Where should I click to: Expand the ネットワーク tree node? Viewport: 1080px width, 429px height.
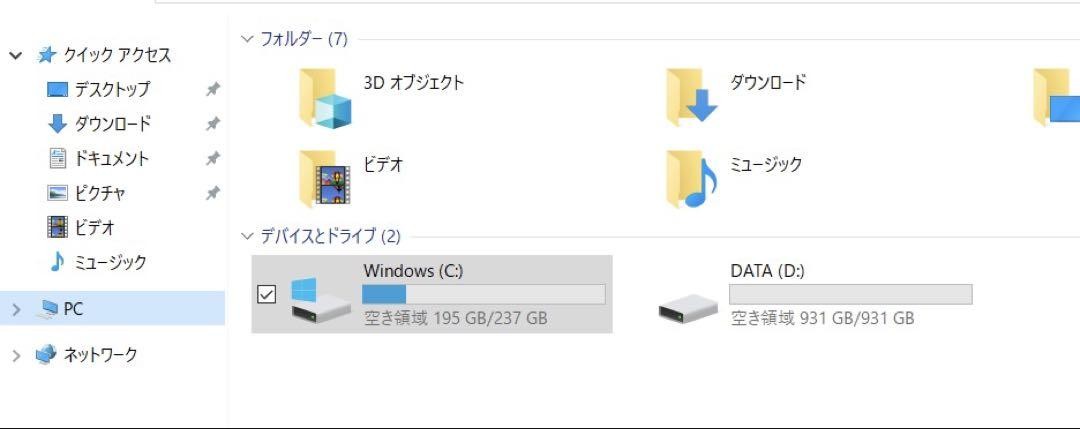pyautogui.click(x=17, y=355)
